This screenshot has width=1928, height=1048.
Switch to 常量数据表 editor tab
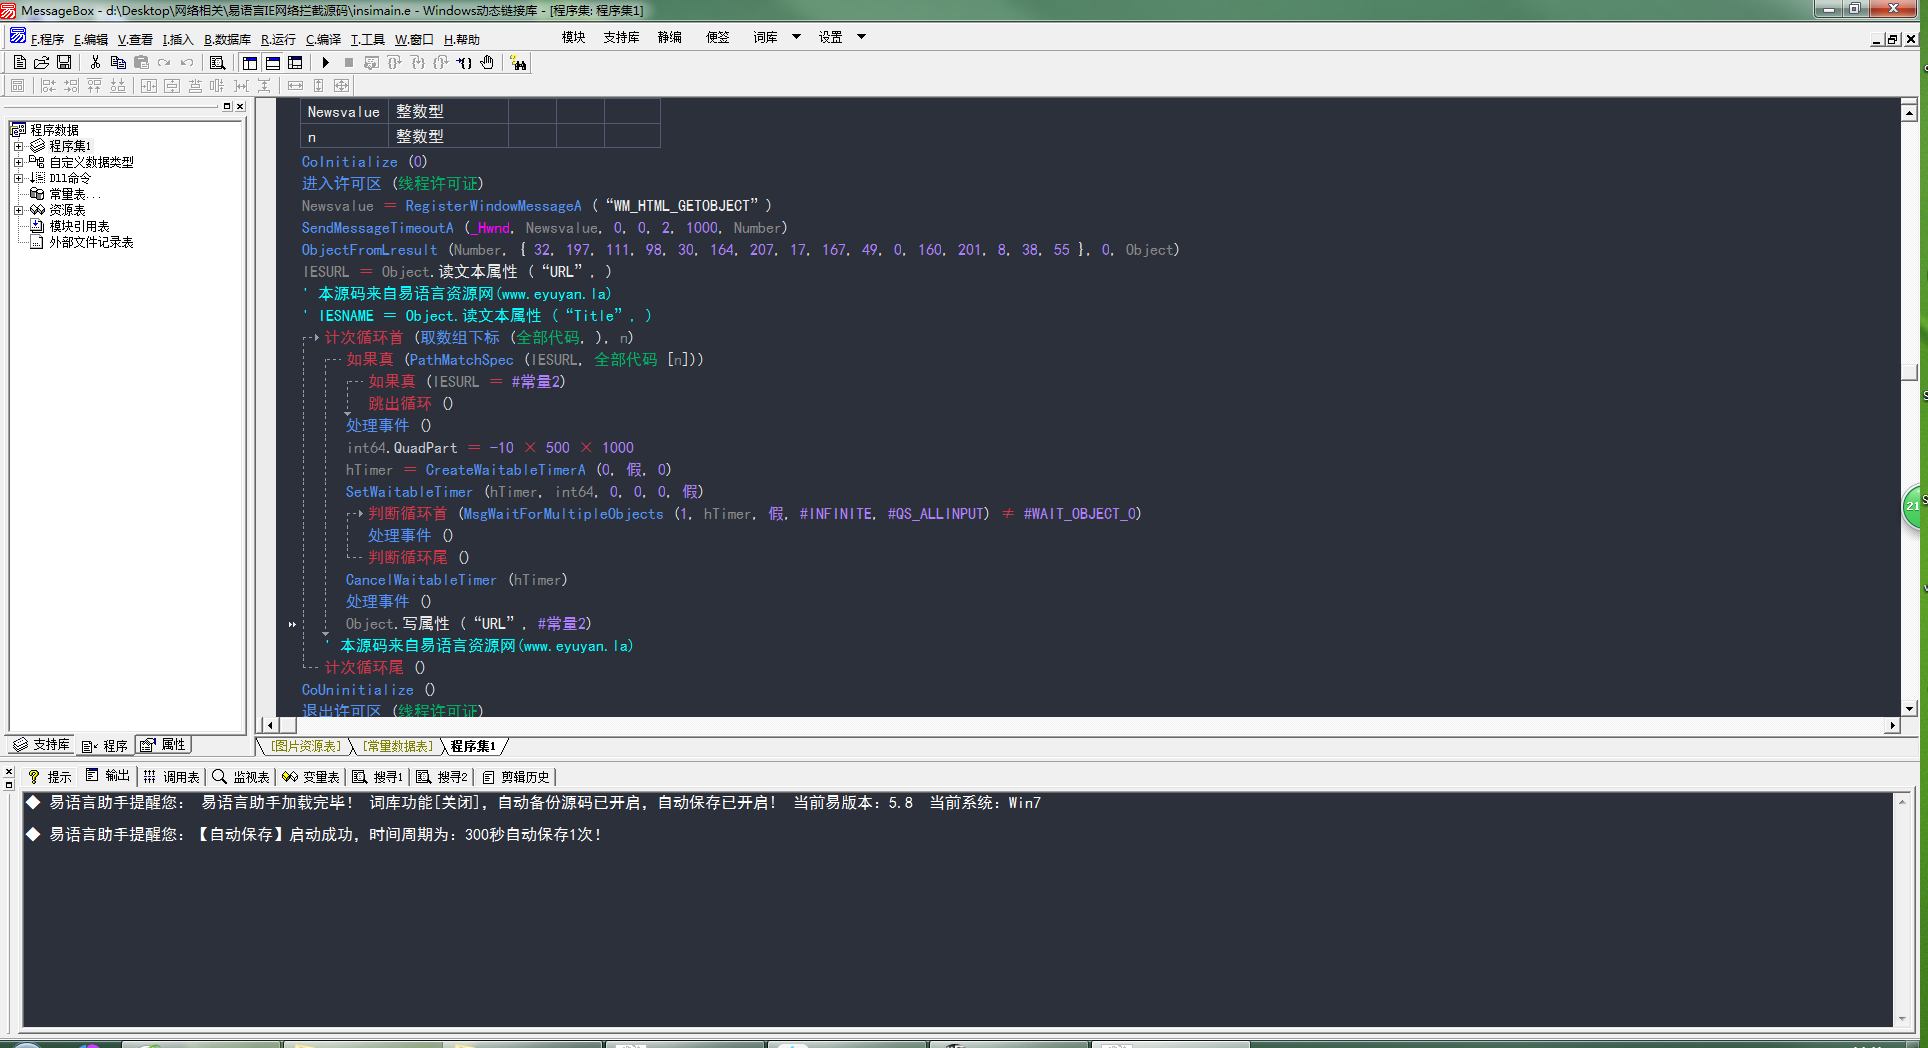[397, 746]
